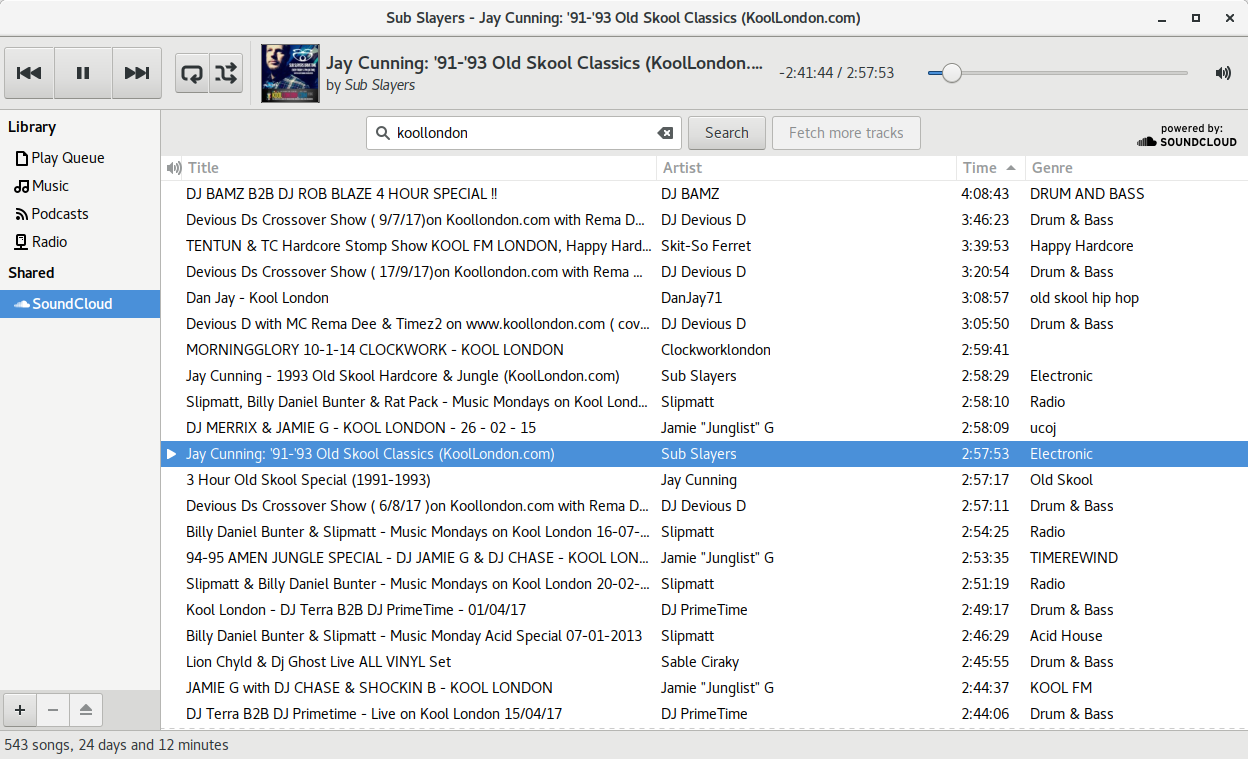Click the playback position slider
This screenshot has height=759, width=1248.
tap(1057, 73)
